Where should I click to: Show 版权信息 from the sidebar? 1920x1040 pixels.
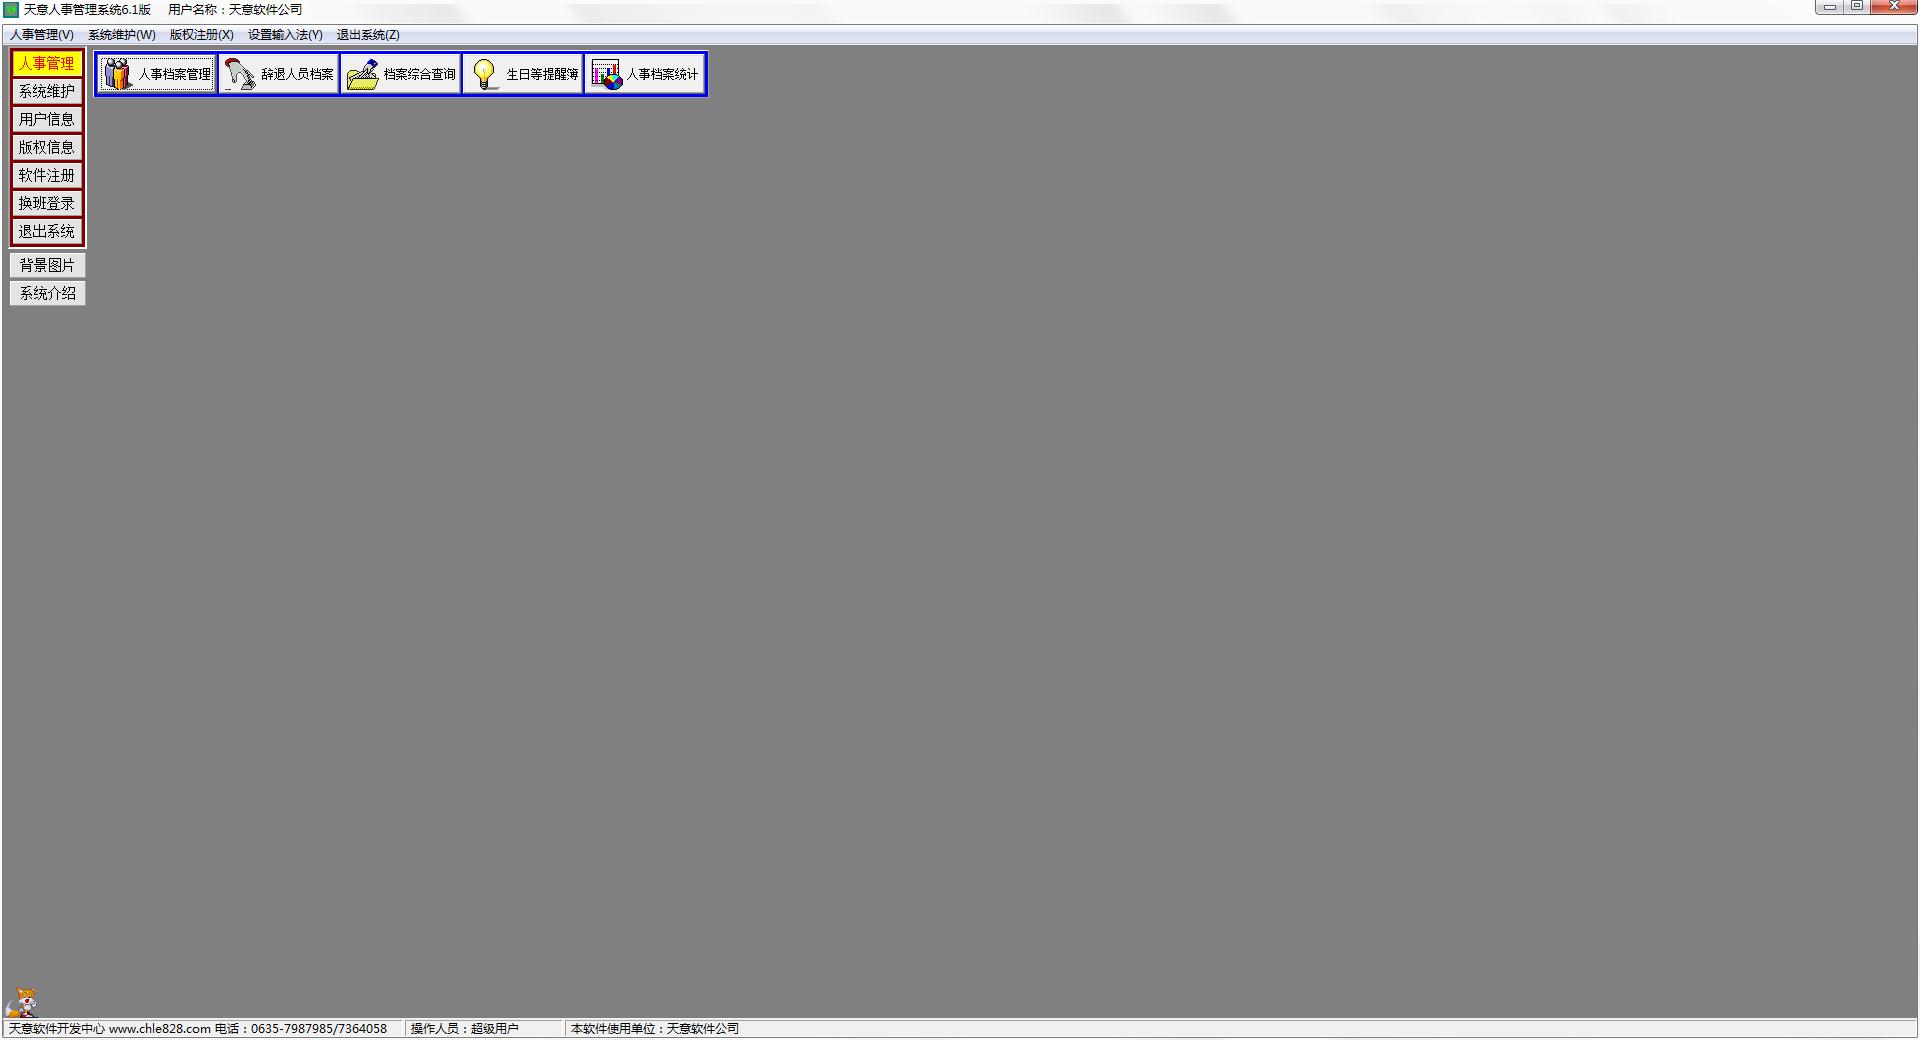tap(47, 147)
